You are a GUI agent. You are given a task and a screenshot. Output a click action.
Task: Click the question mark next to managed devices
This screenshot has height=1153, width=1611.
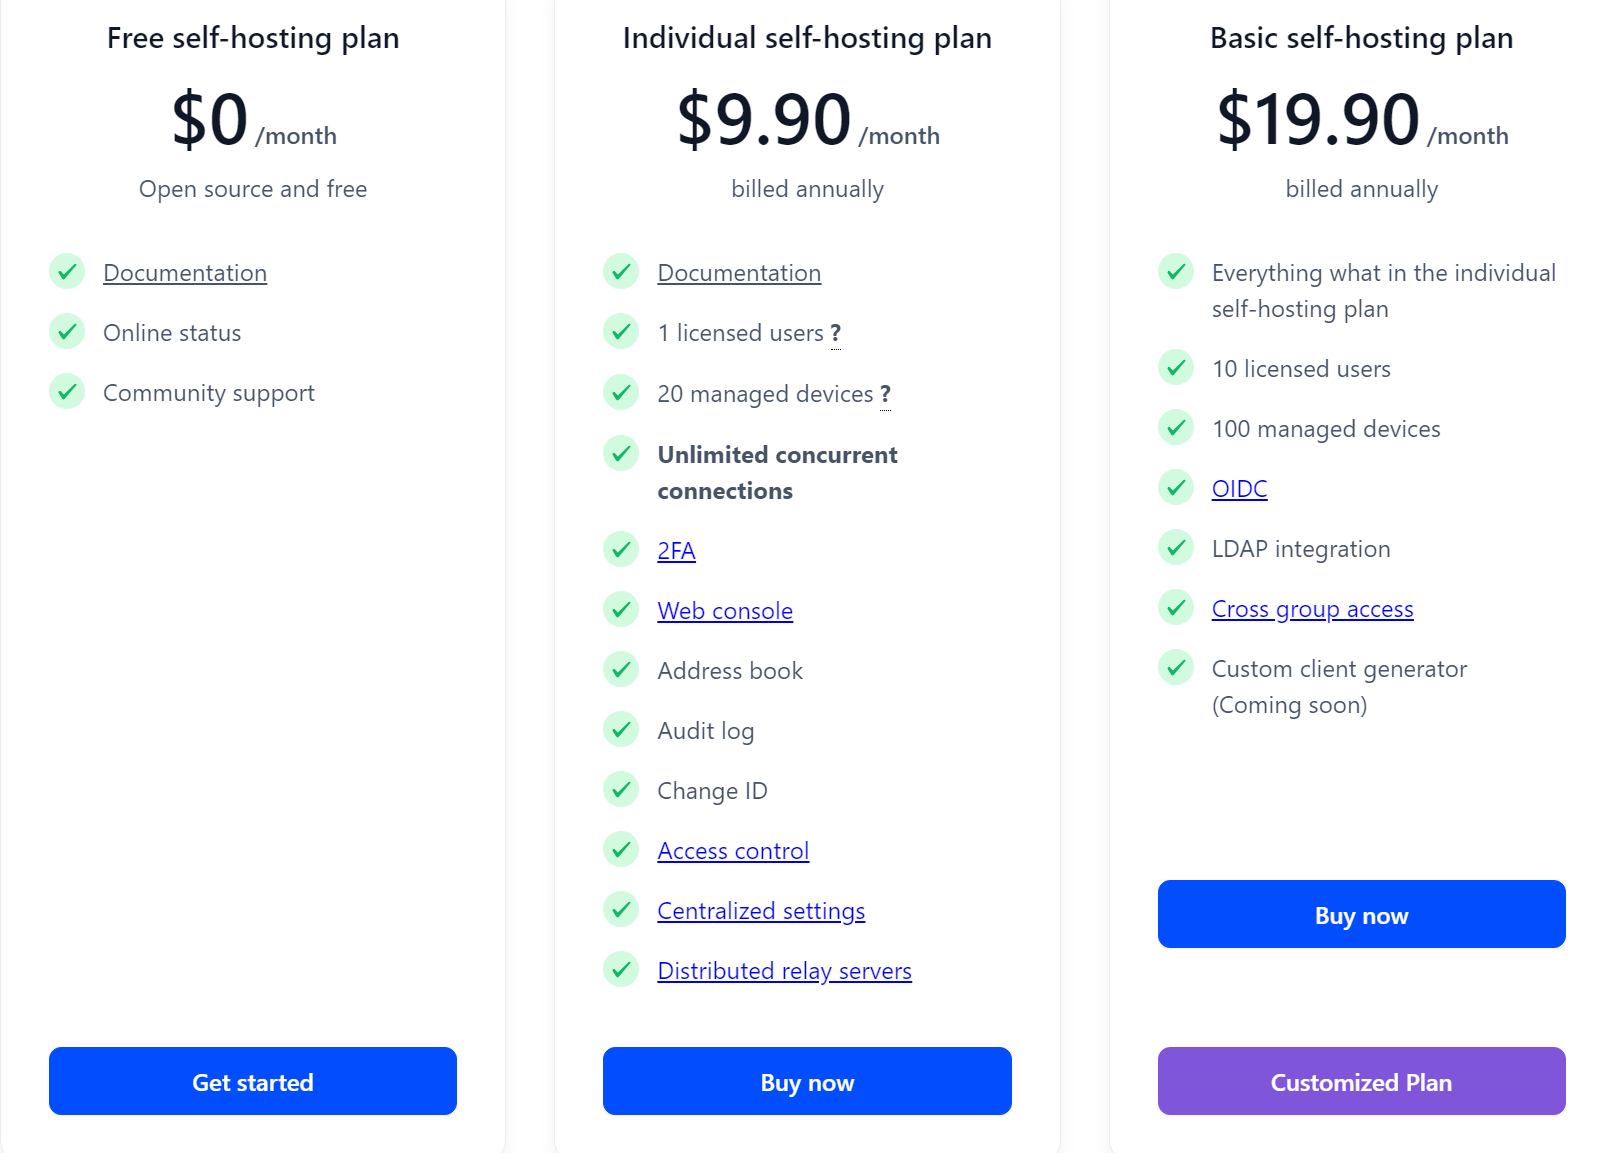click(885, 395)
